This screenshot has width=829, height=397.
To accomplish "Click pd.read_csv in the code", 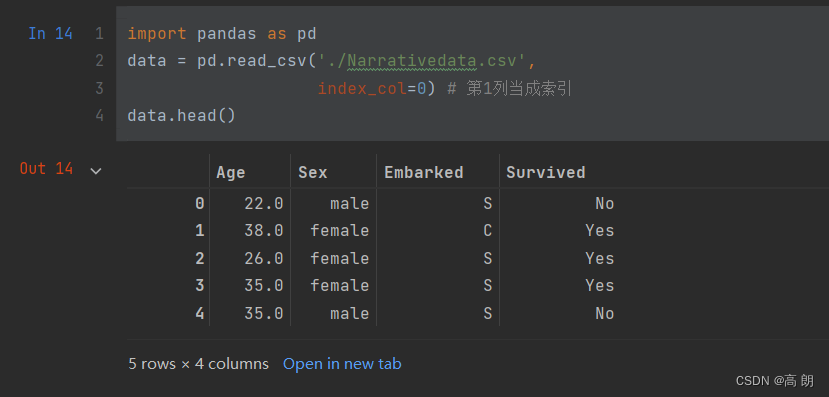I will tap(252, 61).
